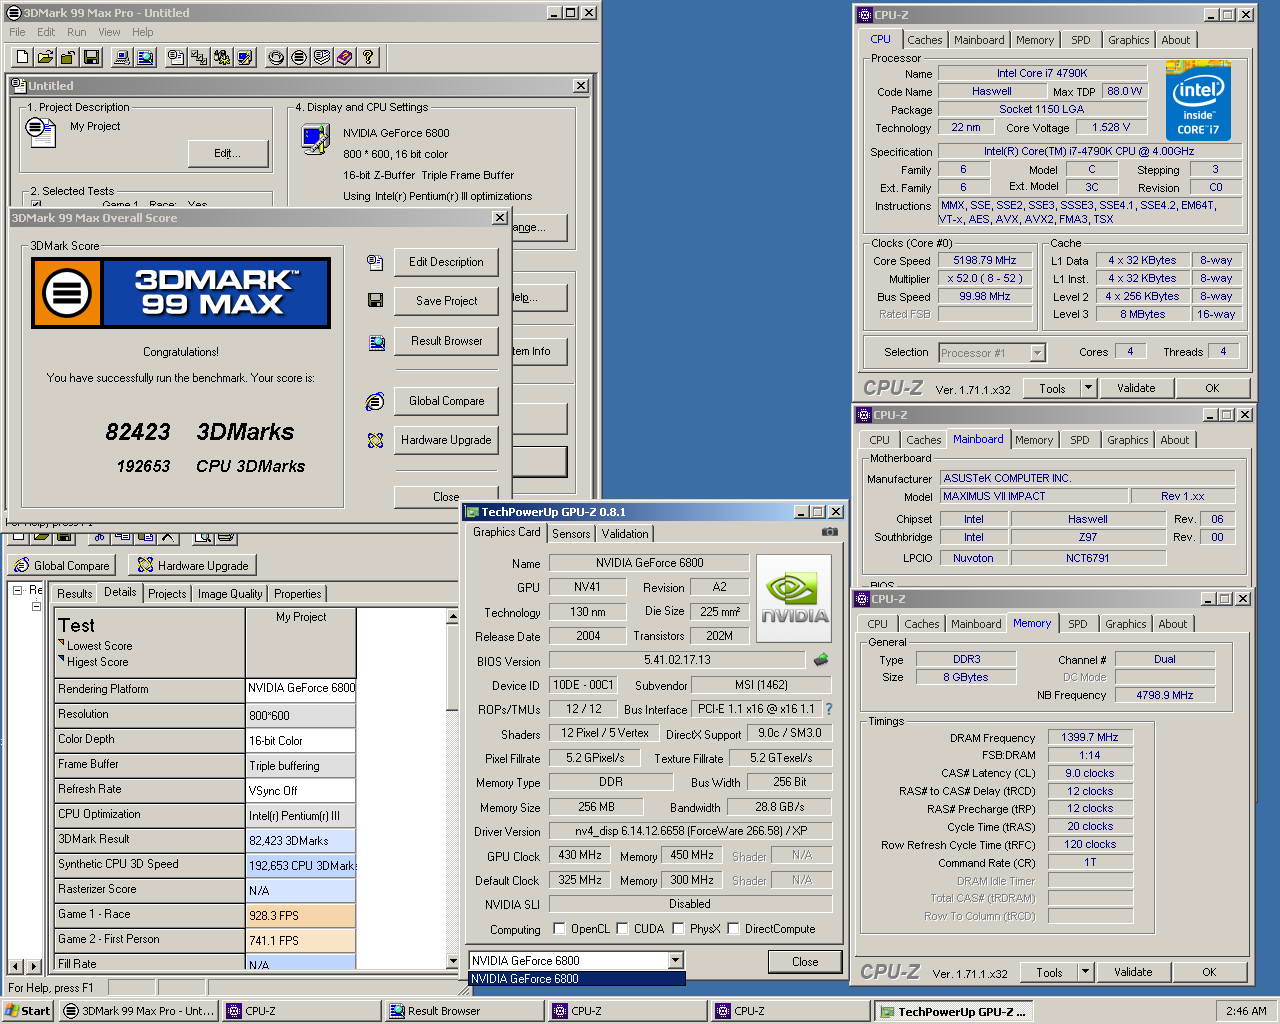Click the benchmark options toolbar icon
This screenshot has width=1280, height=1024.
[x=222, y=57]
